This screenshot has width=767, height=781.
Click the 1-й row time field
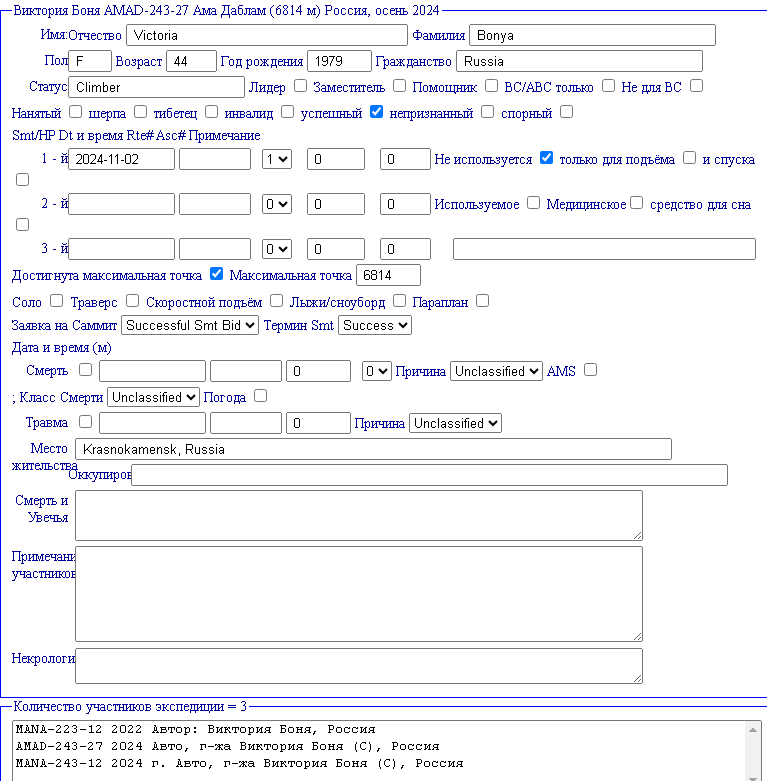pos(215,159)
